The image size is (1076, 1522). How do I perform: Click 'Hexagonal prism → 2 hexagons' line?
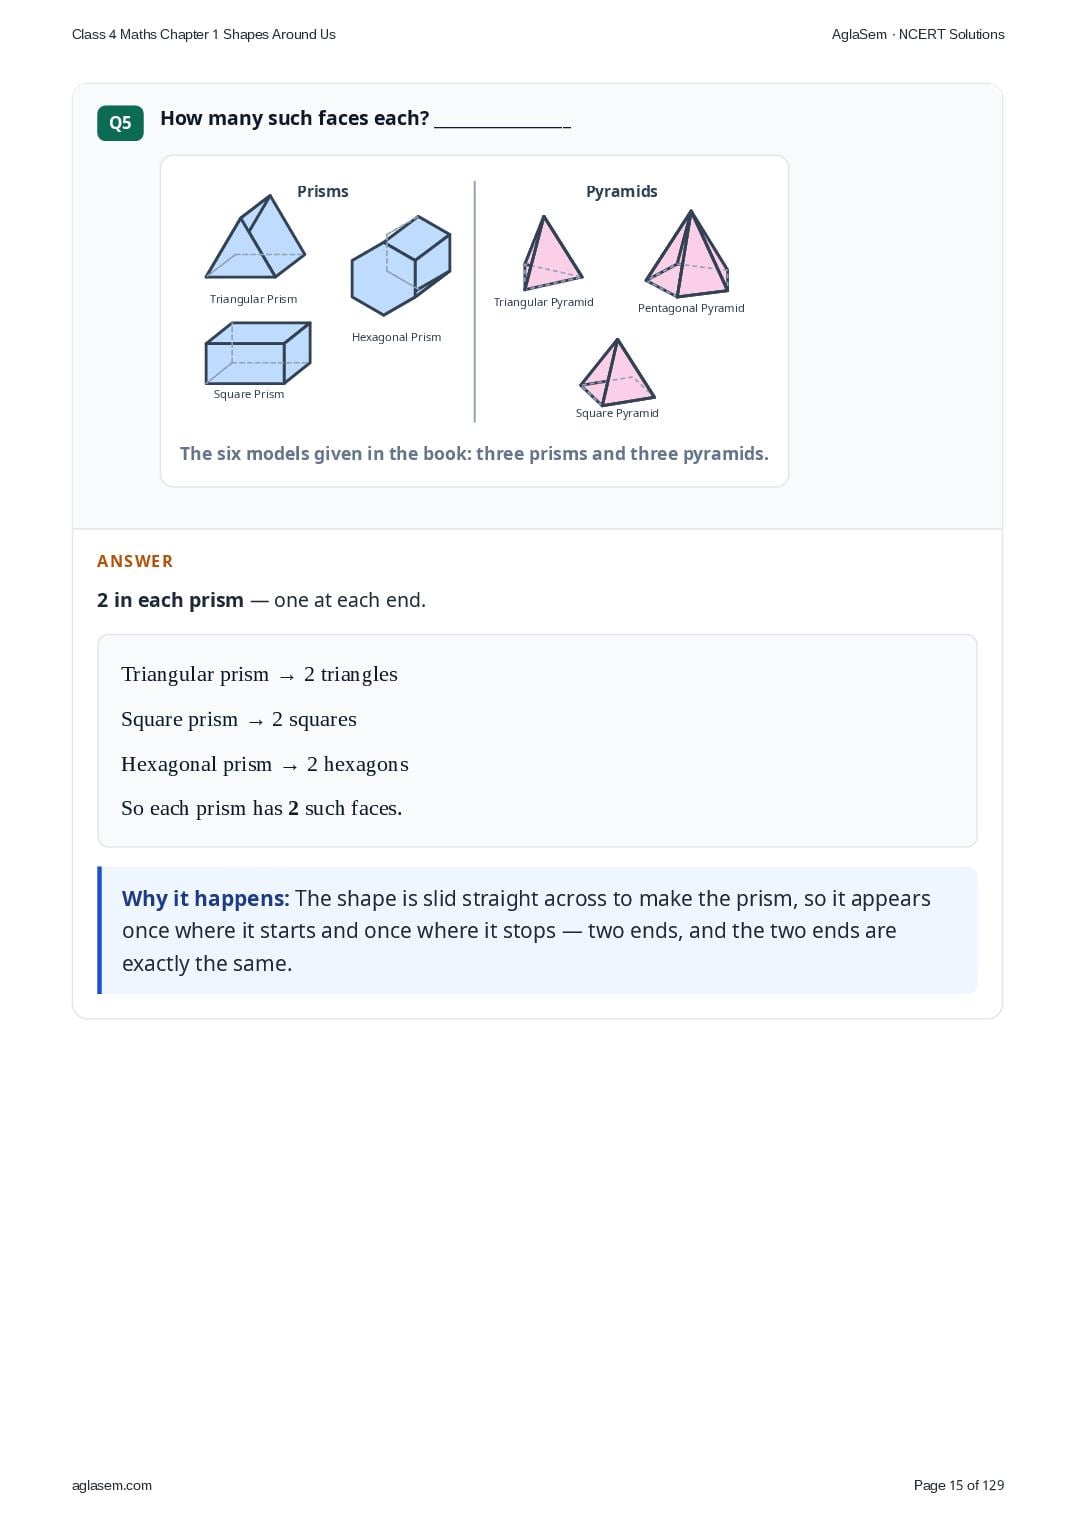(265, 764)
